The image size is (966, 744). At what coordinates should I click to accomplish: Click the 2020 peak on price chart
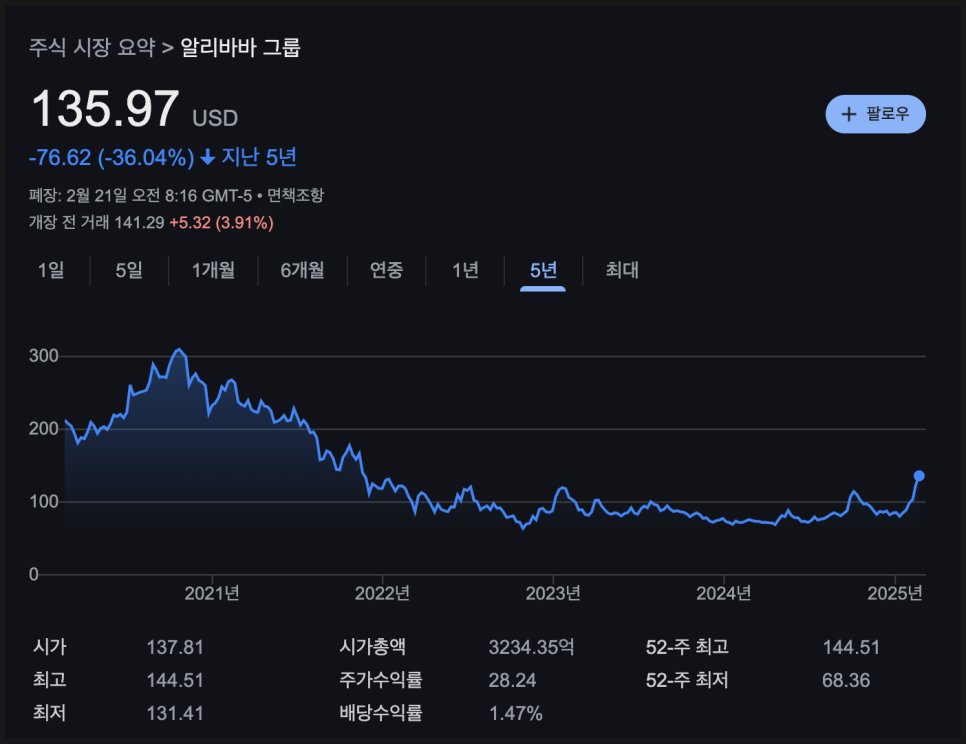click(179, 350)
